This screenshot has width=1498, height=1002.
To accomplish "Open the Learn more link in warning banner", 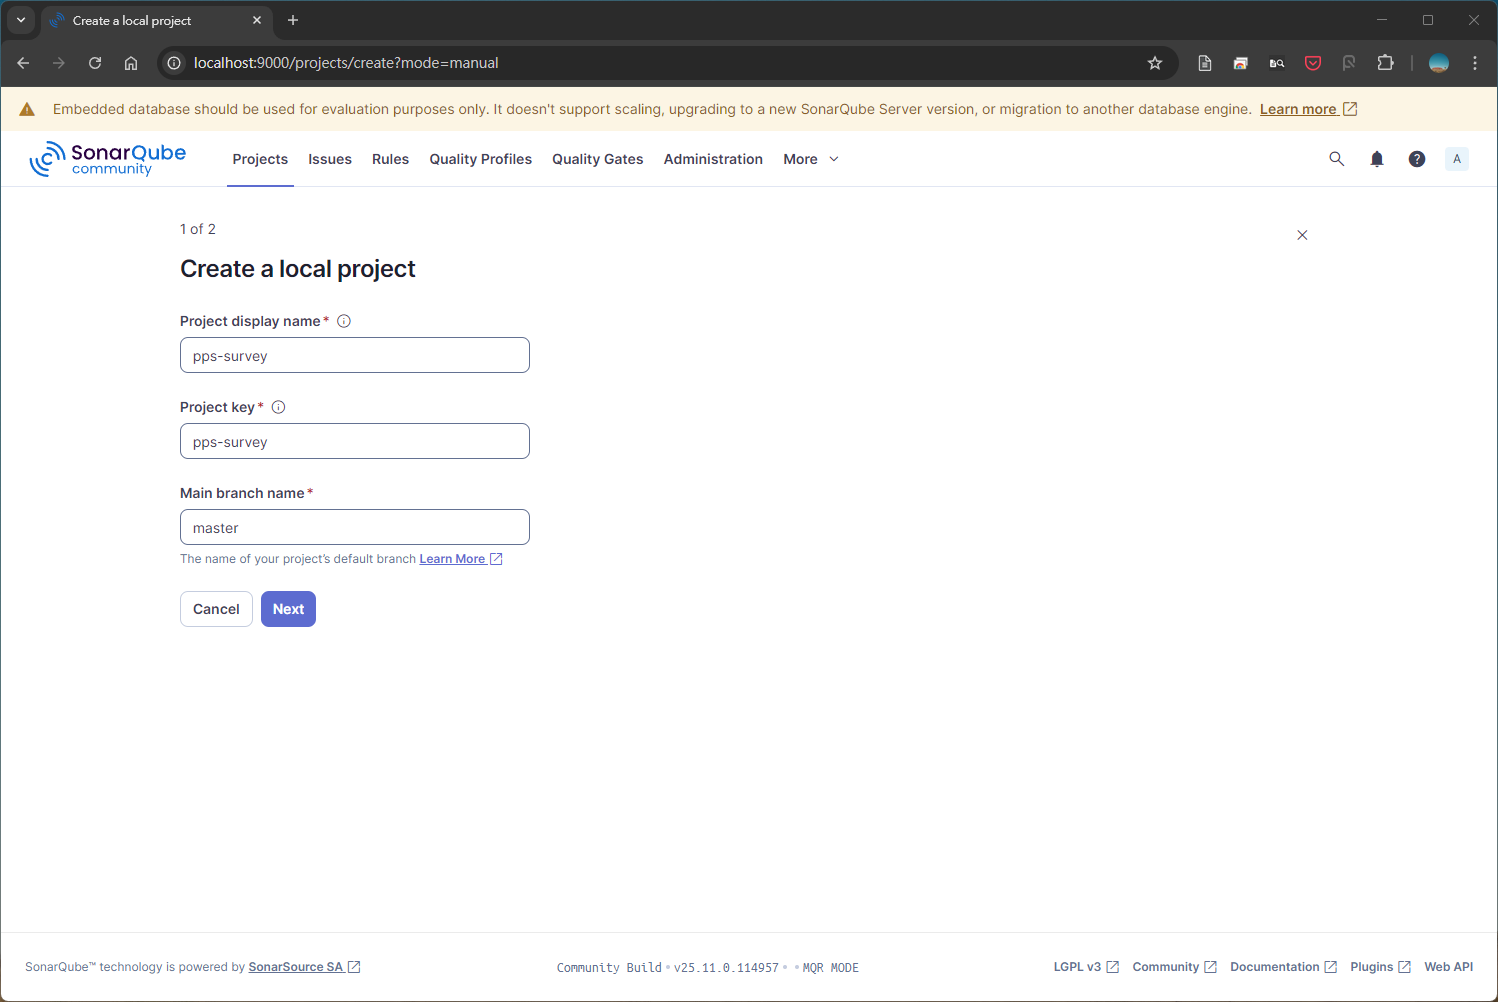I will (x=1298, y=109).
